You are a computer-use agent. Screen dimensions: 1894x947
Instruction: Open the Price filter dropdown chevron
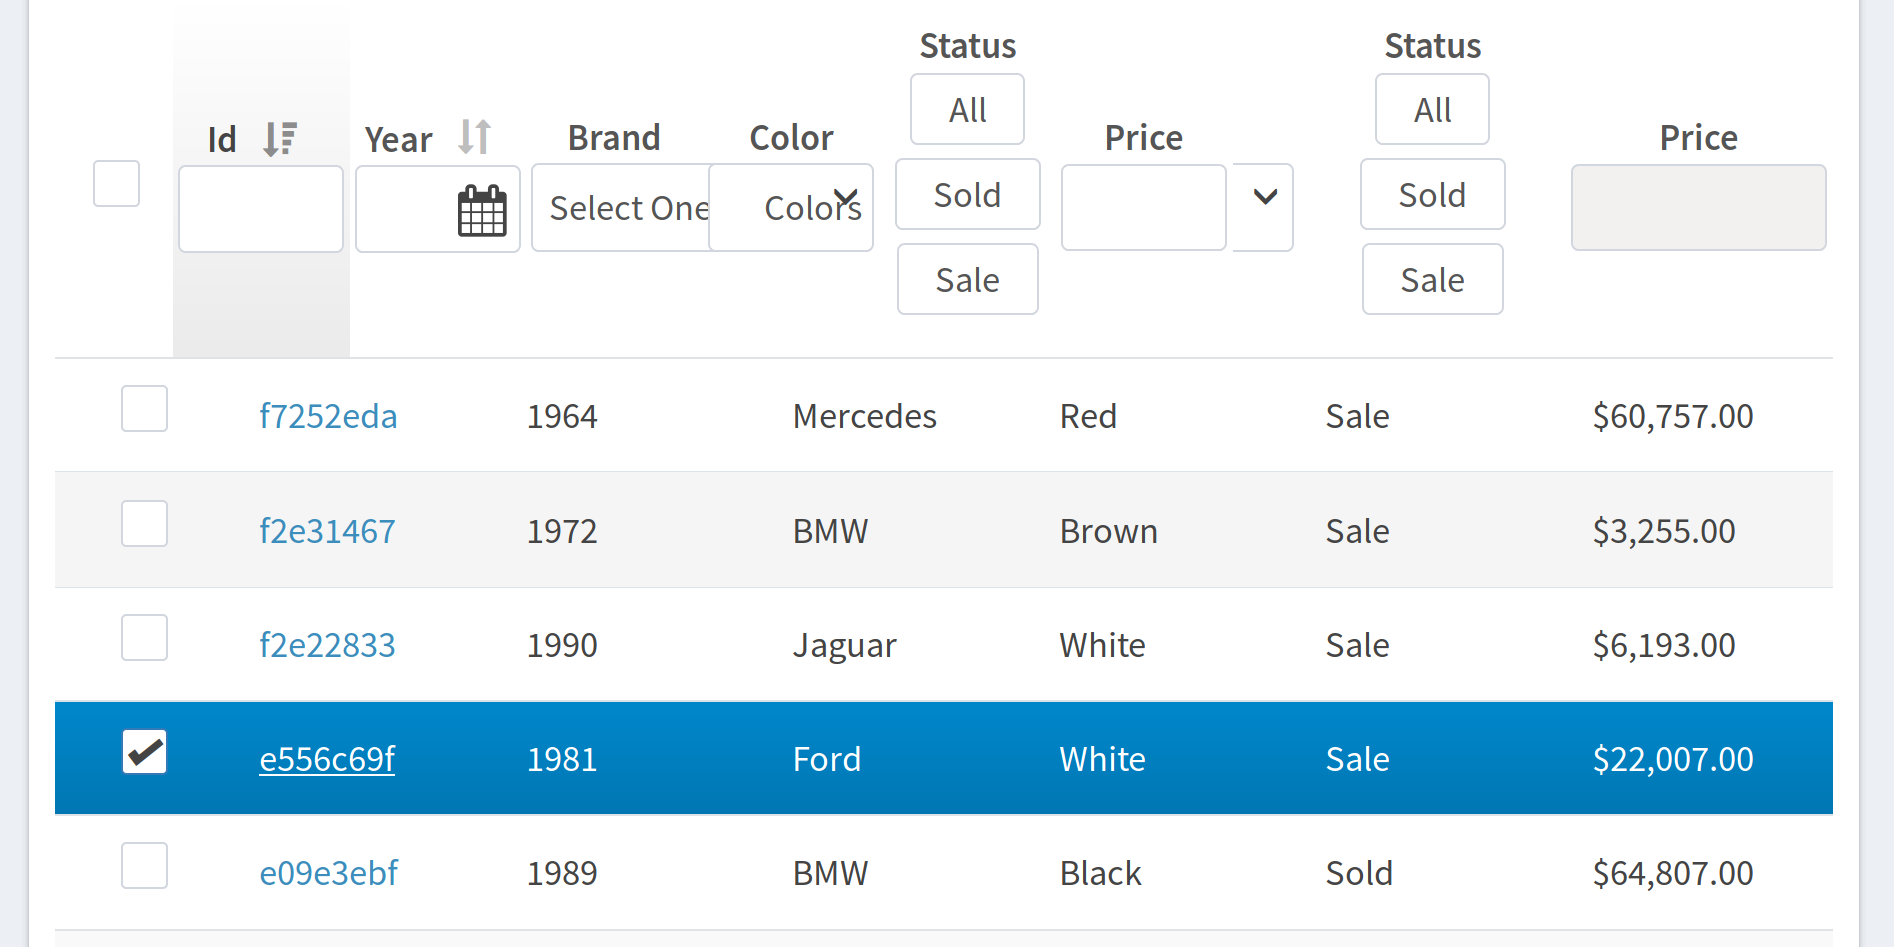[x=1264, y=197]
